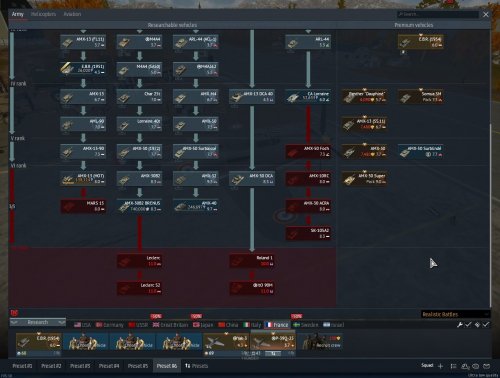
Task: Choose the China nation flag
Action: [228, 325]
